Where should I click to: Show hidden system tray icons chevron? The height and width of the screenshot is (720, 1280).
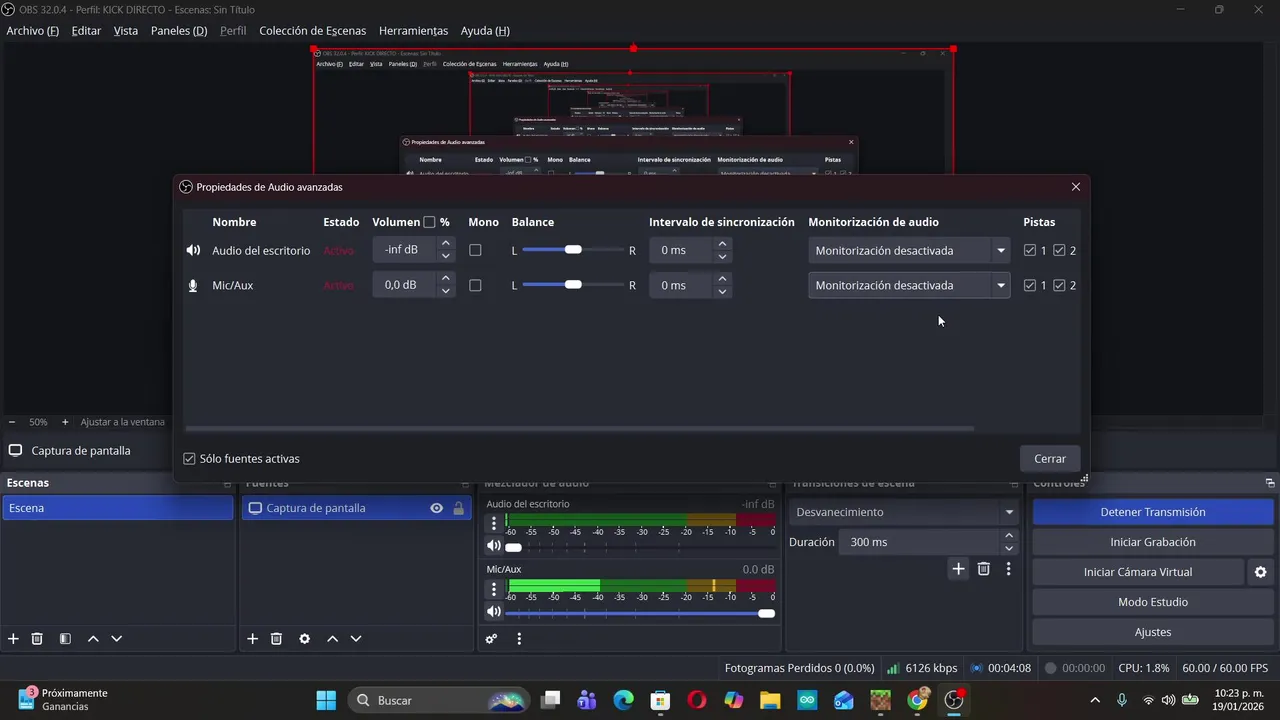1095,700
